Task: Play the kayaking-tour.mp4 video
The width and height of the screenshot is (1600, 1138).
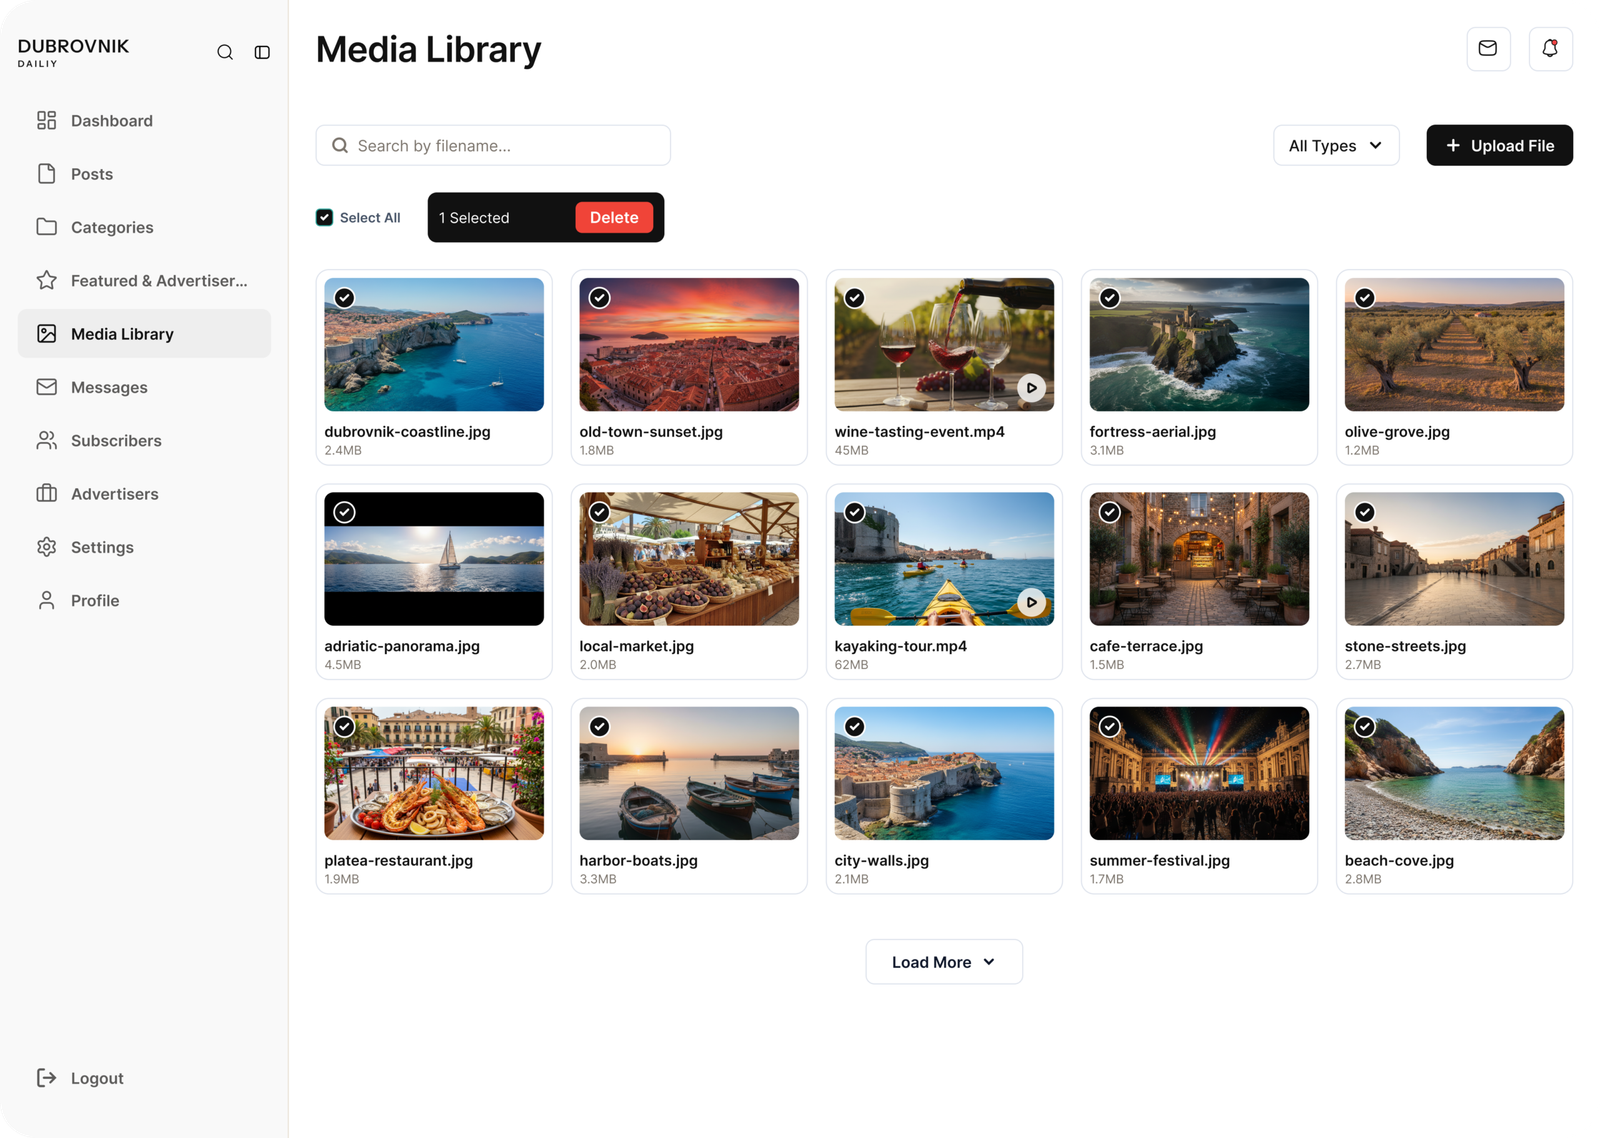Action: click(1031, 602)
